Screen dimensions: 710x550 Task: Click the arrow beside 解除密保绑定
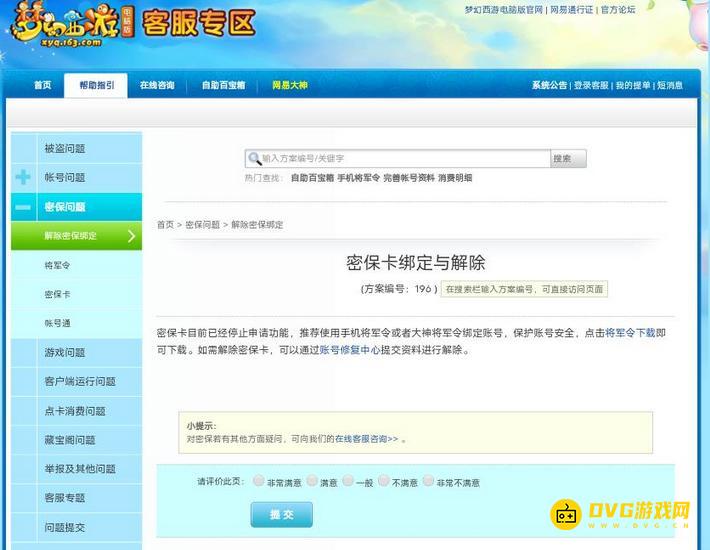point(131,236)
